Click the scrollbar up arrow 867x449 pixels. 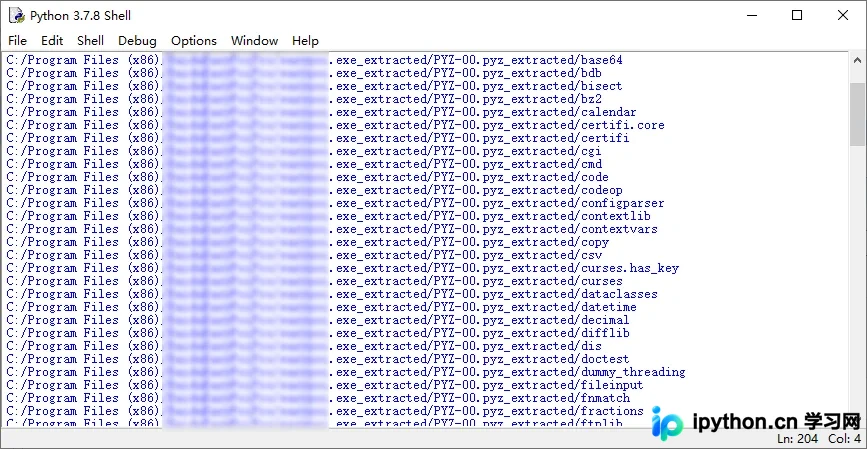(x=857, y=60)
